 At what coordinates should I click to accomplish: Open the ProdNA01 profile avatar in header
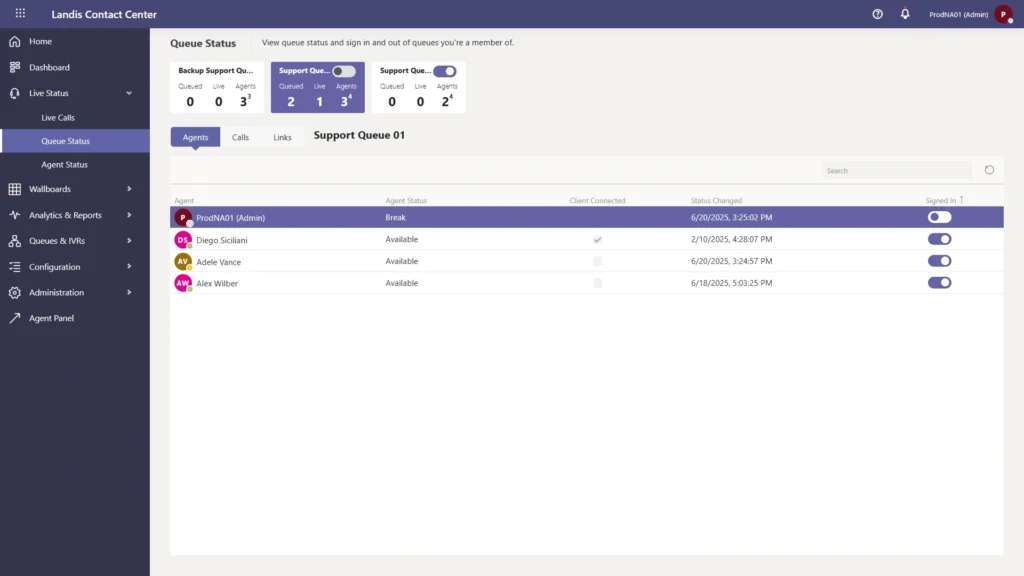pyautogui.click(x=1004, y=14)
